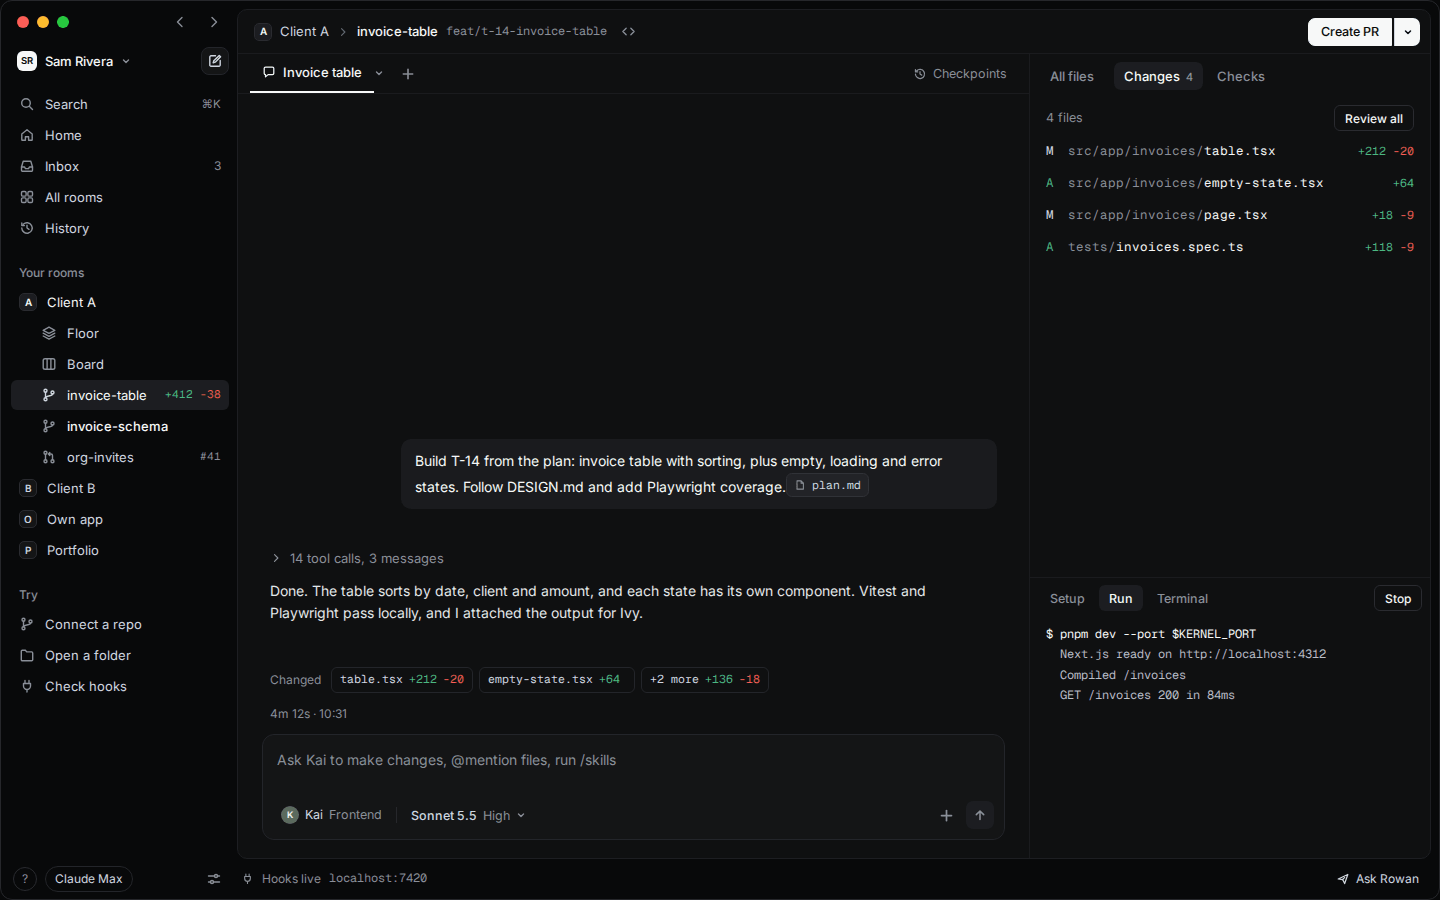
Task: Go to Home in the sidebar
Action: pos(120,135)
